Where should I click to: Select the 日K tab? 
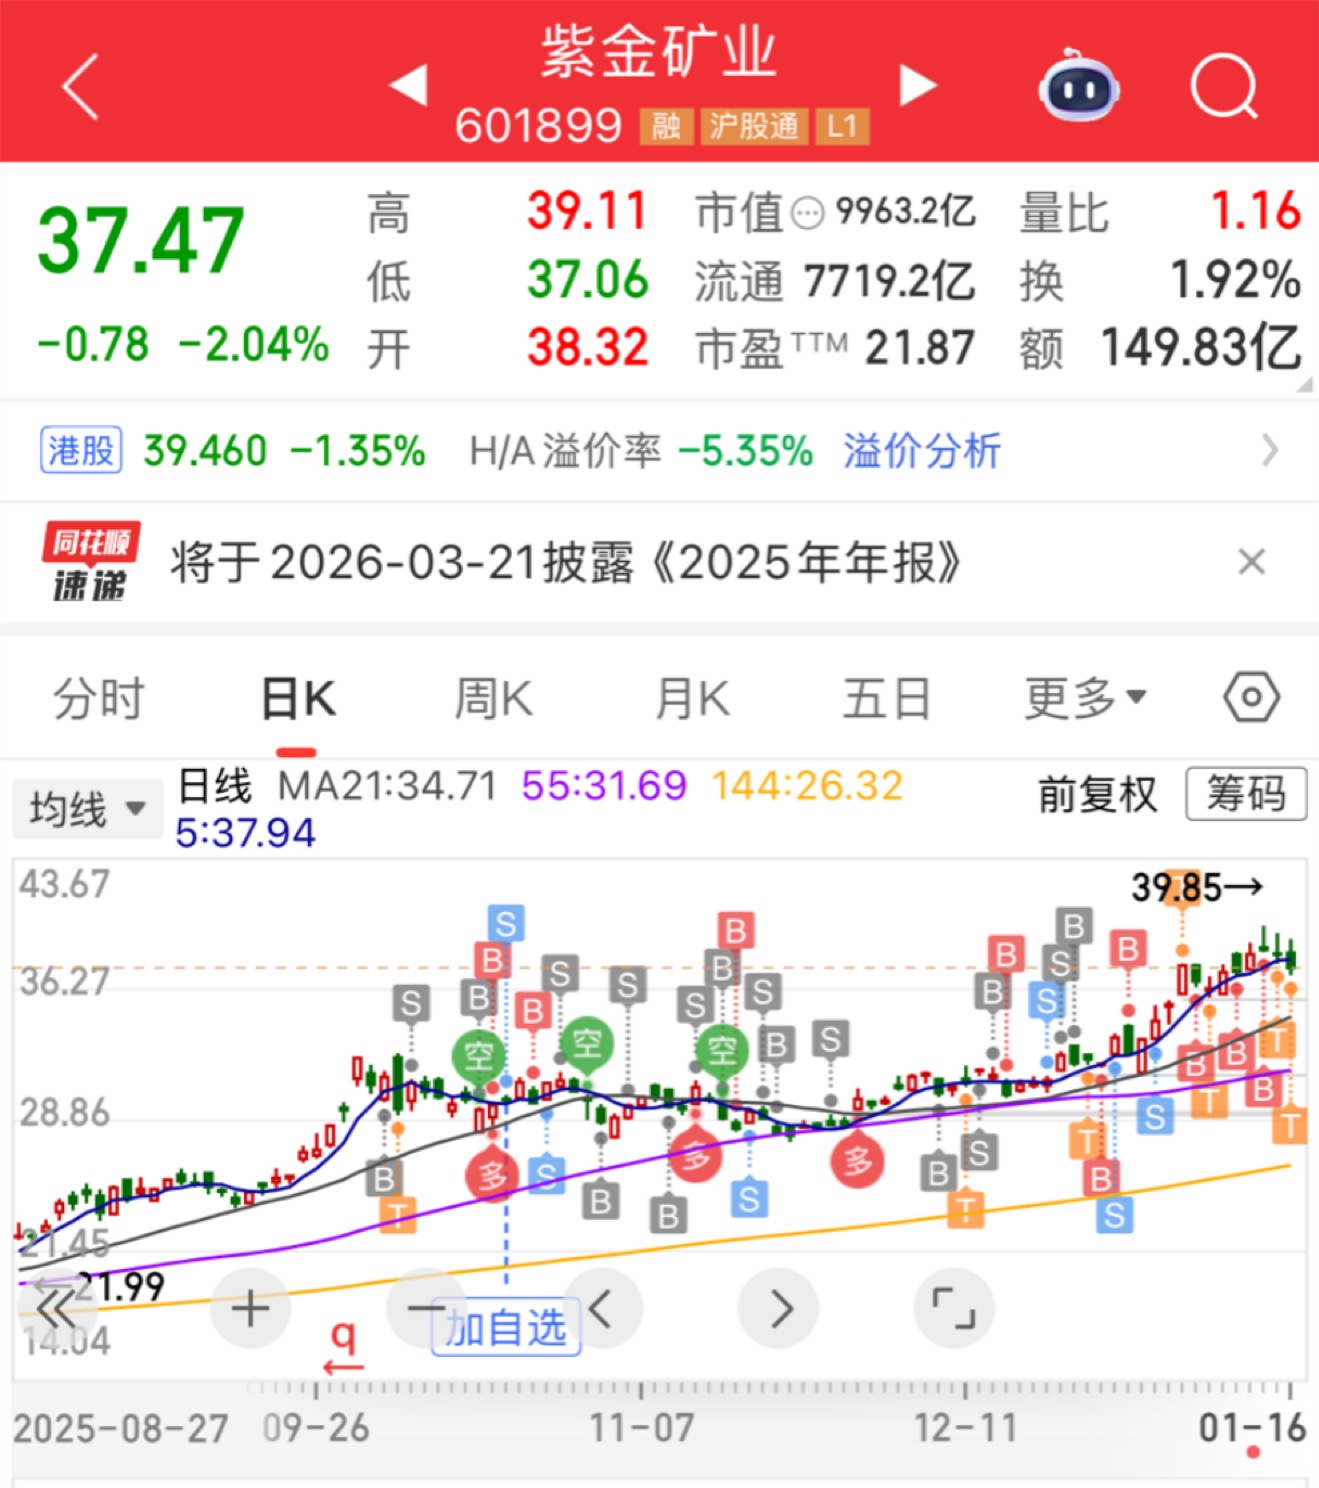(297, 697)
